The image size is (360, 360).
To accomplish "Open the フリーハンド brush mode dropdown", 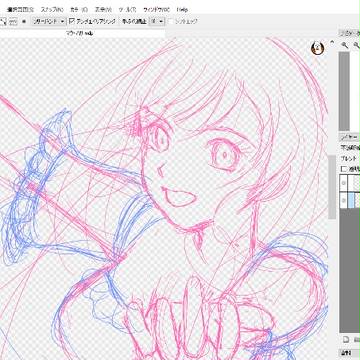I will coord(49,21).
